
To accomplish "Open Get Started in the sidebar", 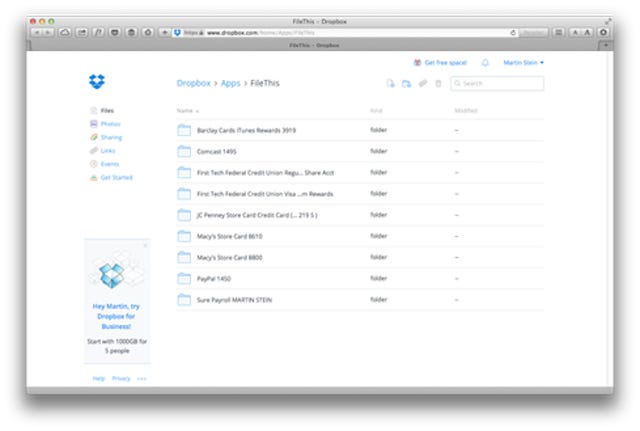I will click(x=117, y=178).
